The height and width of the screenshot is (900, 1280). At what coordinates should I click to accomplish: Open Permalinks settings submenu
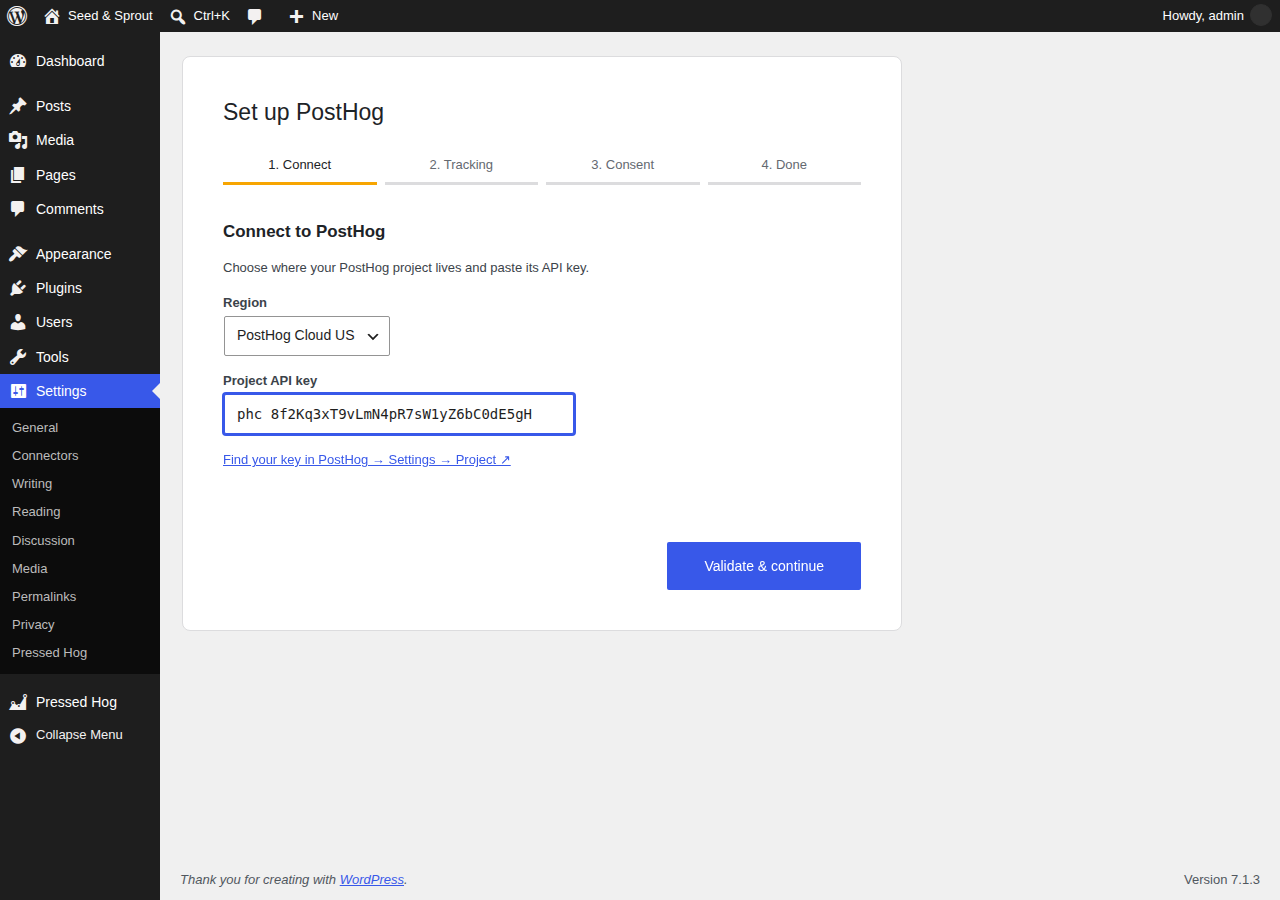point(44,597)
